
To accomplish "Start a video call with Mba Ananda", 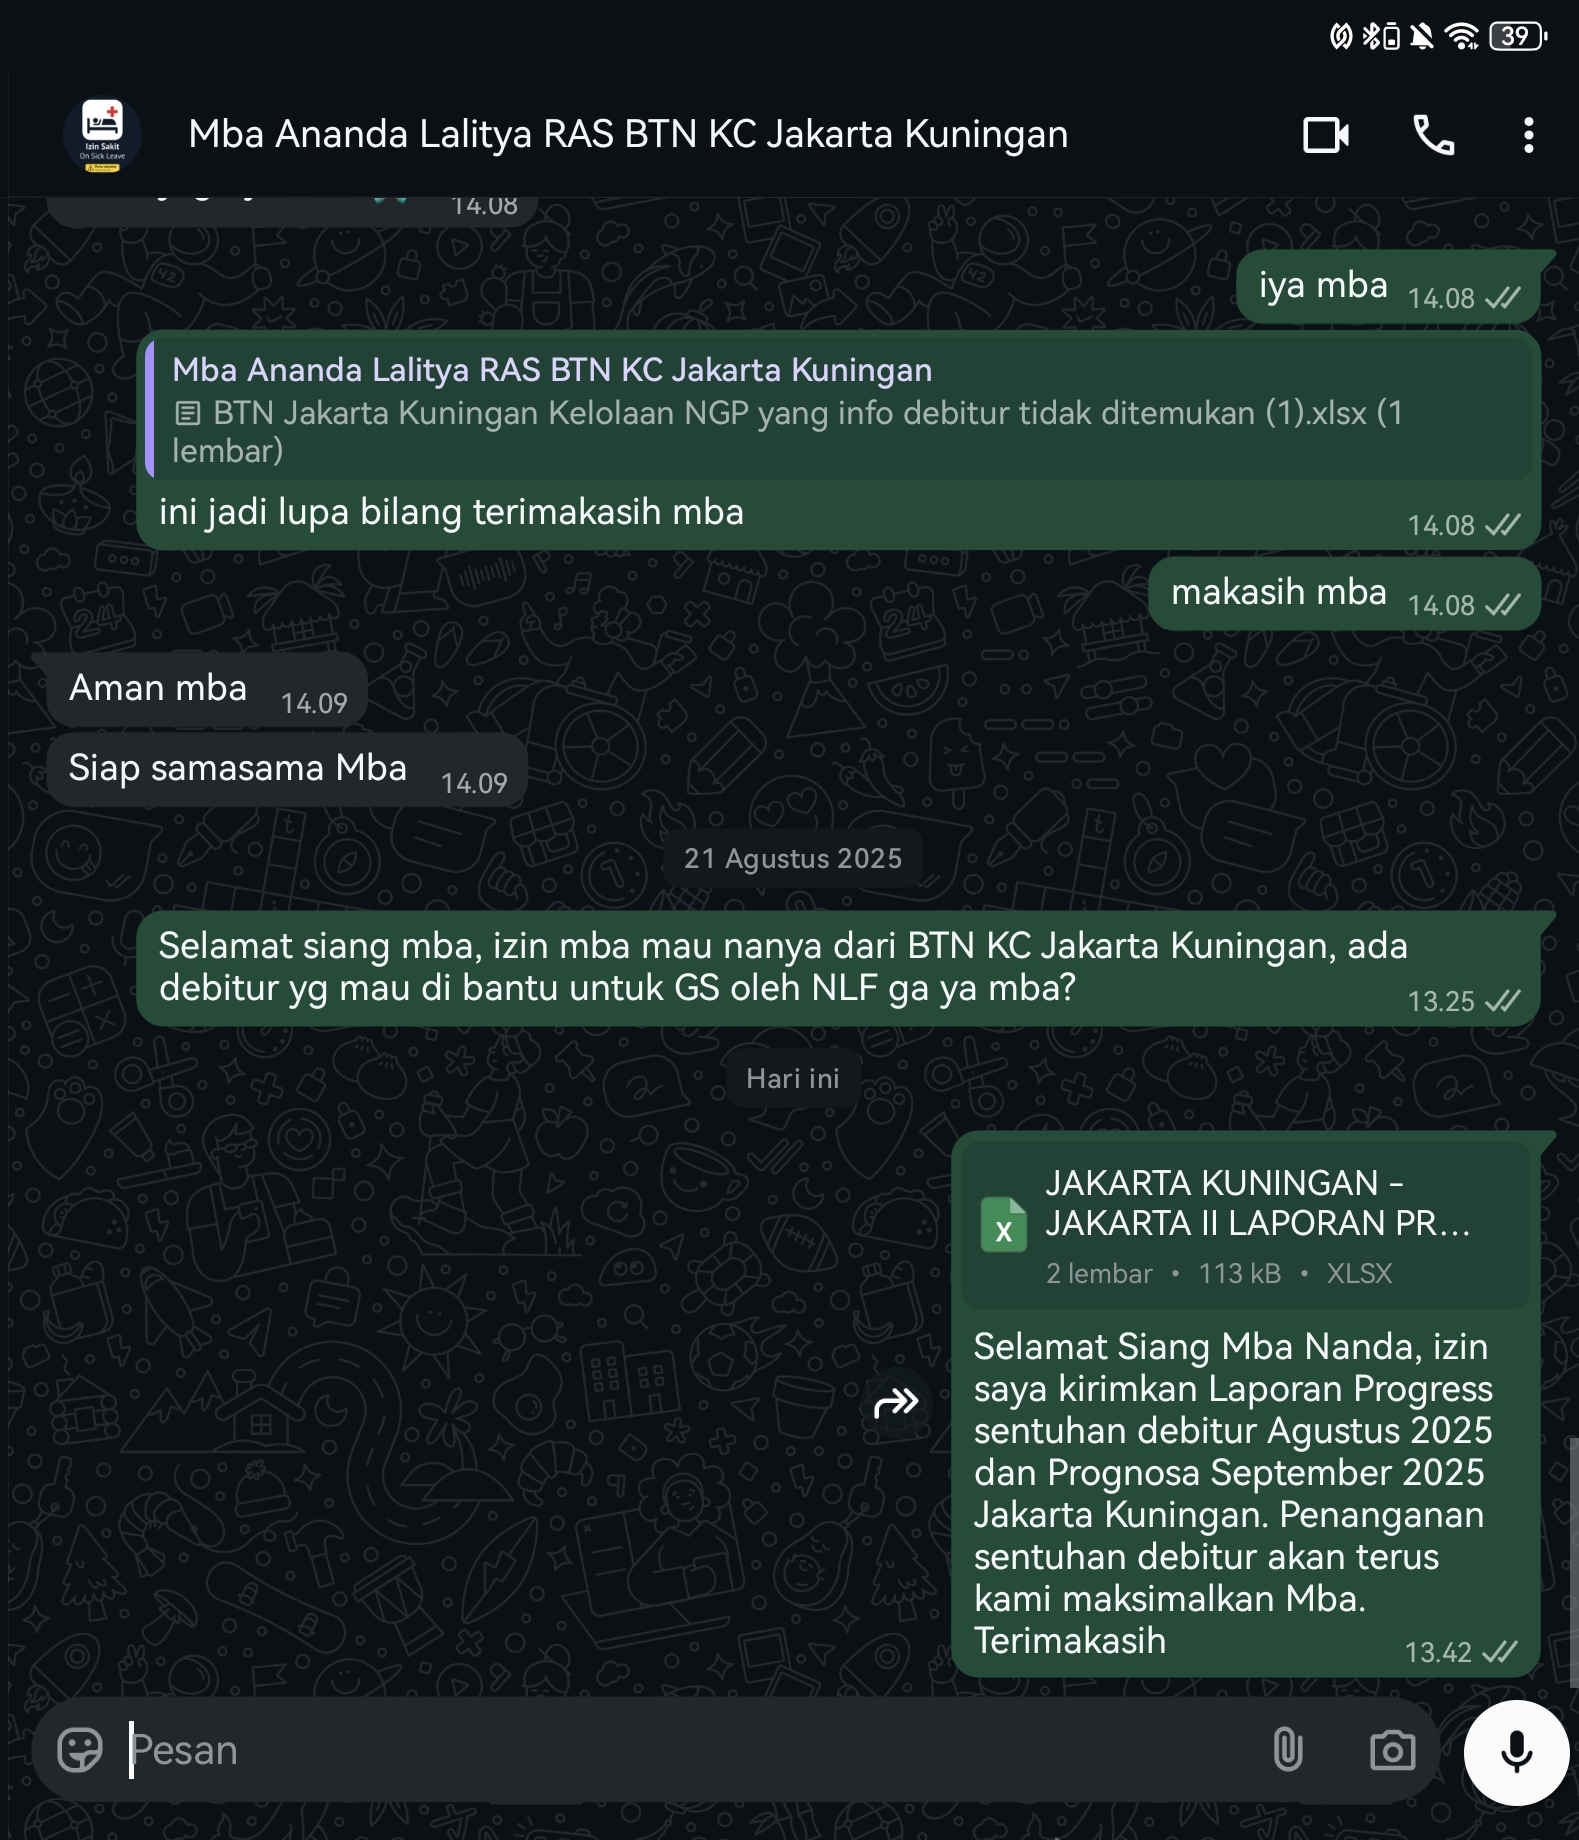I will tap(1326, 135).
